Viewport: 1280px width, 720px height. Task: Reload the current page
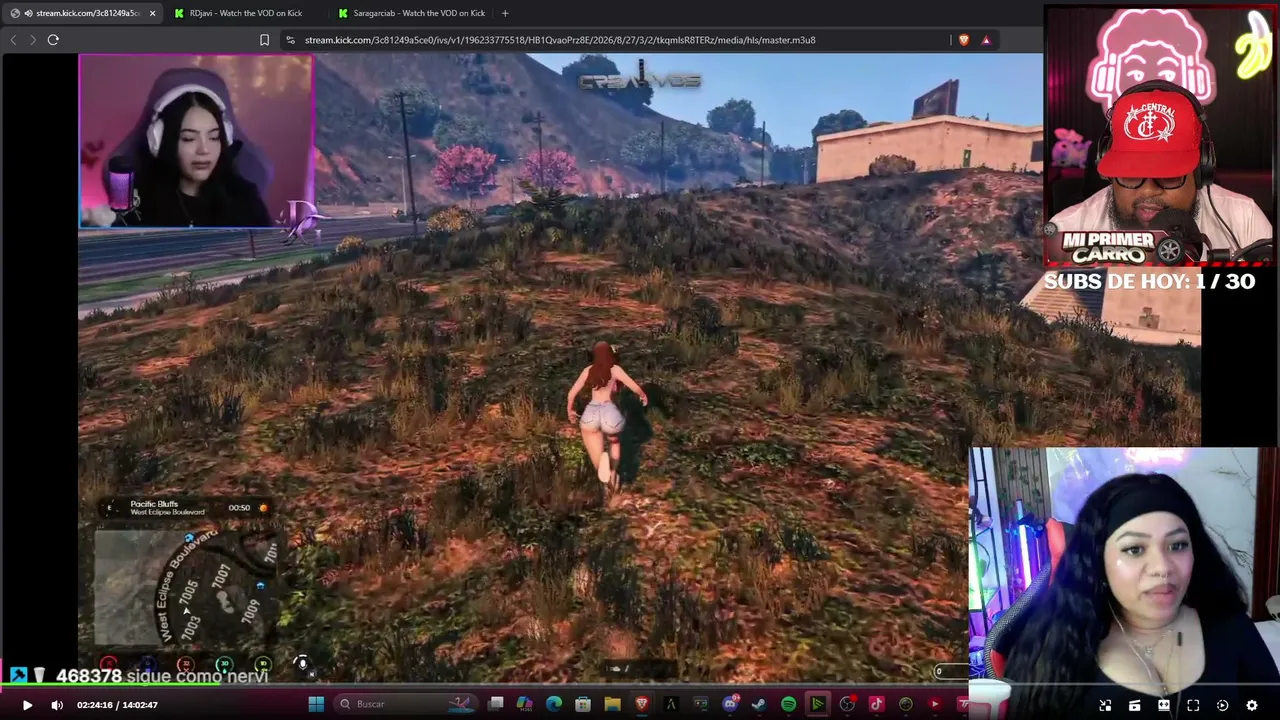pyautogui.click(x=53, y=40)
